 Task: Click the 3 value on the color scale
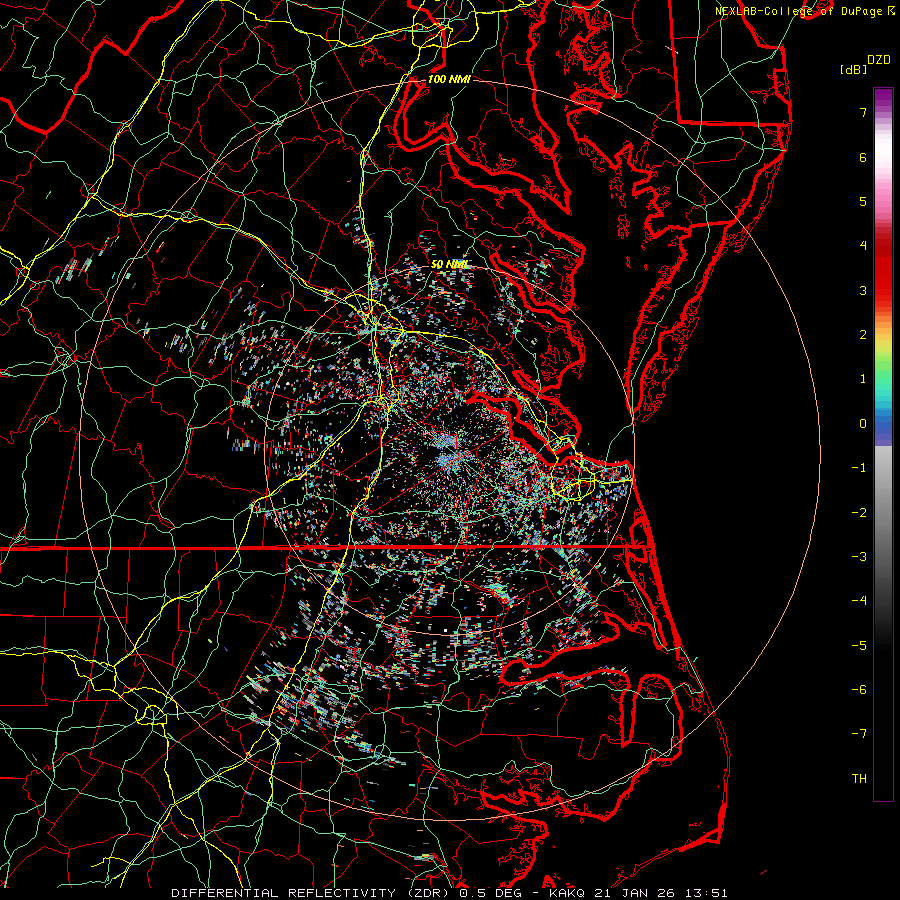tap(863, 290)
